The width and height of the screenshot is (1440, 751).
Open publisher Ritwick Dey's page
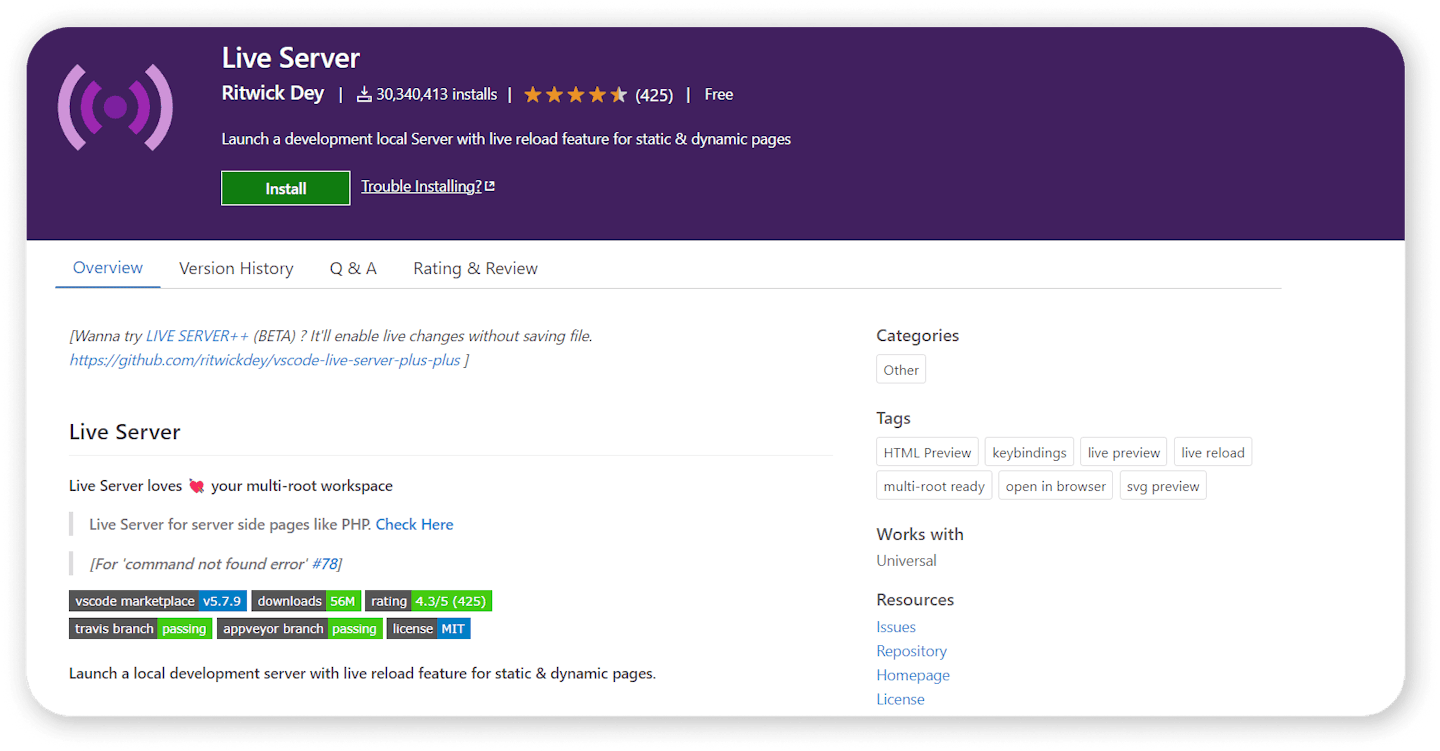coord(273,93)
